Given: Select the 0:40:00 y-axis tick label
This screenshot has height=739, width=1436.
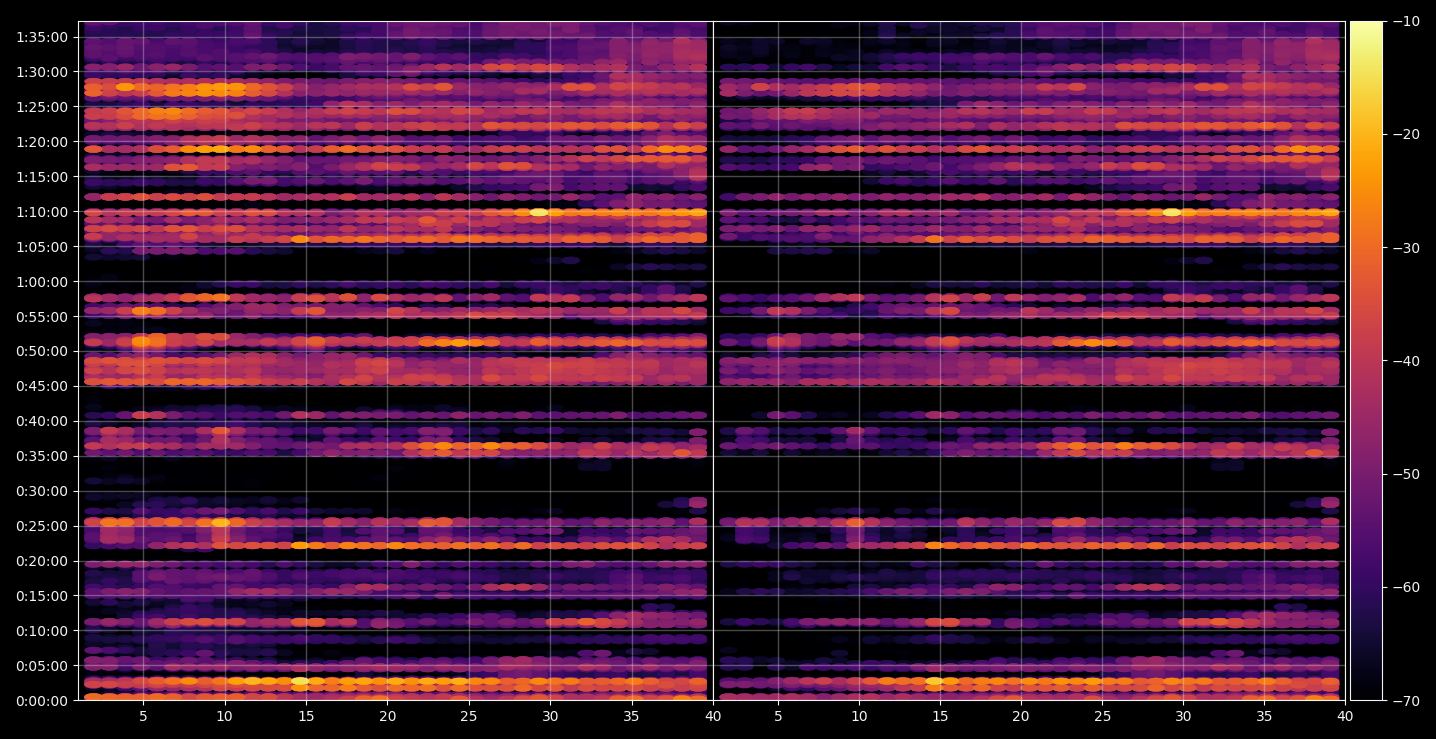Looking at the screenshot, I should [x=42, y=421].
